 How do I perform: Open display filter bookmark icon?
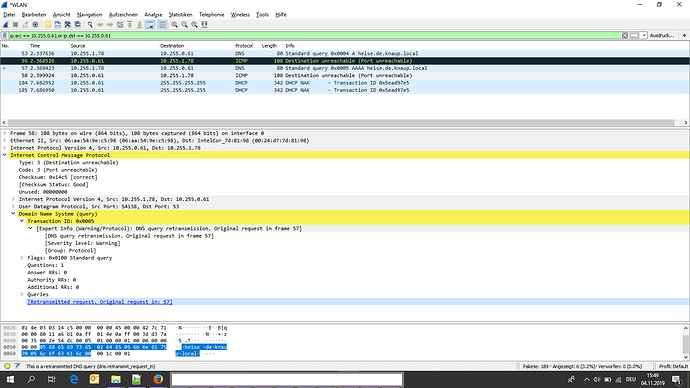[5, 35]
